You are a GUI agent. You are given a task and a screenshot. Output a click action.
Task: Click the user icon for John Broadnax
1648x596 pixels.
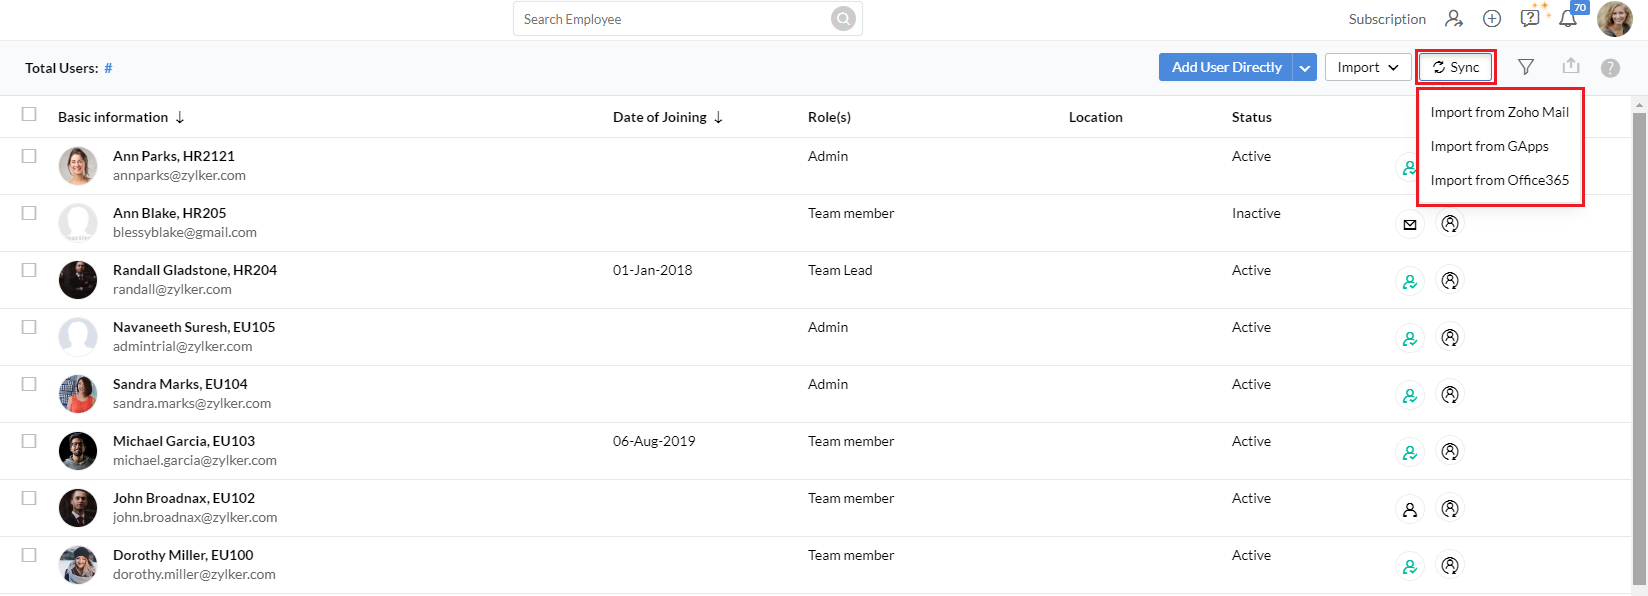(1410, 510)
